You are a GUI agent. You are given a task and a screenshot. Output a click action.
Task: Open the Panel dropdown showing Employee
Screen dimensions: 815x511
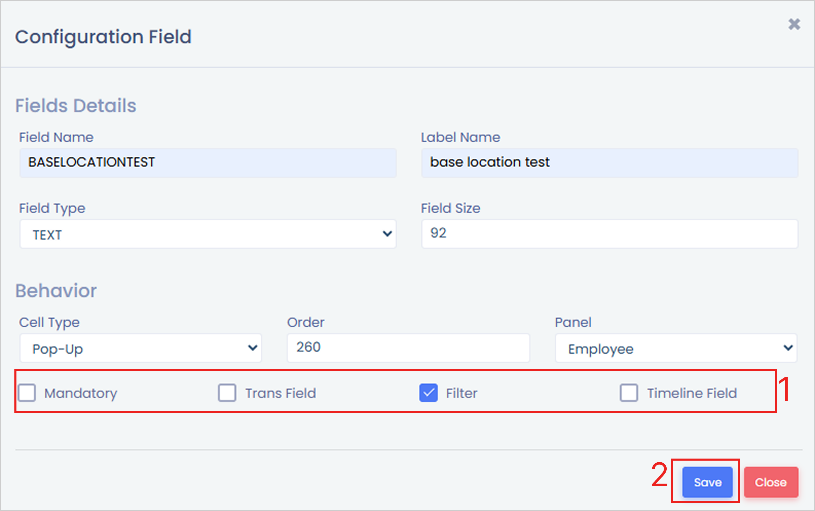pyautogui.click(x=676, y=349)
